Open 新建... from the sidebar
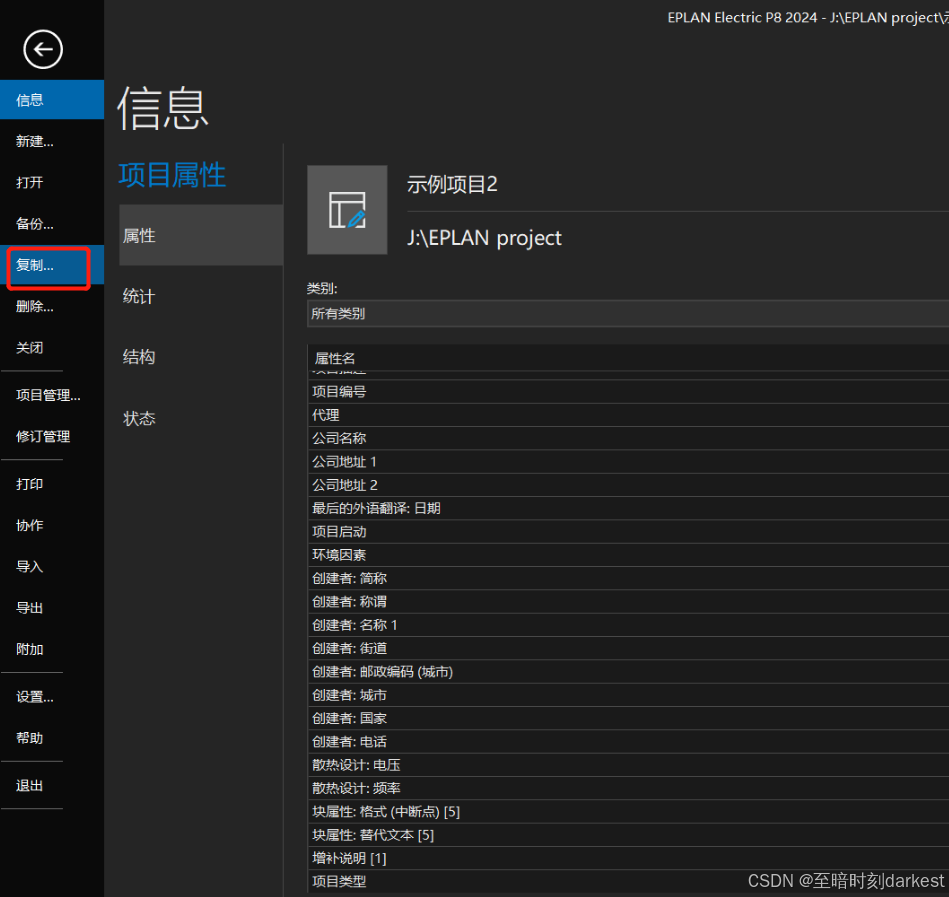 pyautogui.click(x=52, y=141)
